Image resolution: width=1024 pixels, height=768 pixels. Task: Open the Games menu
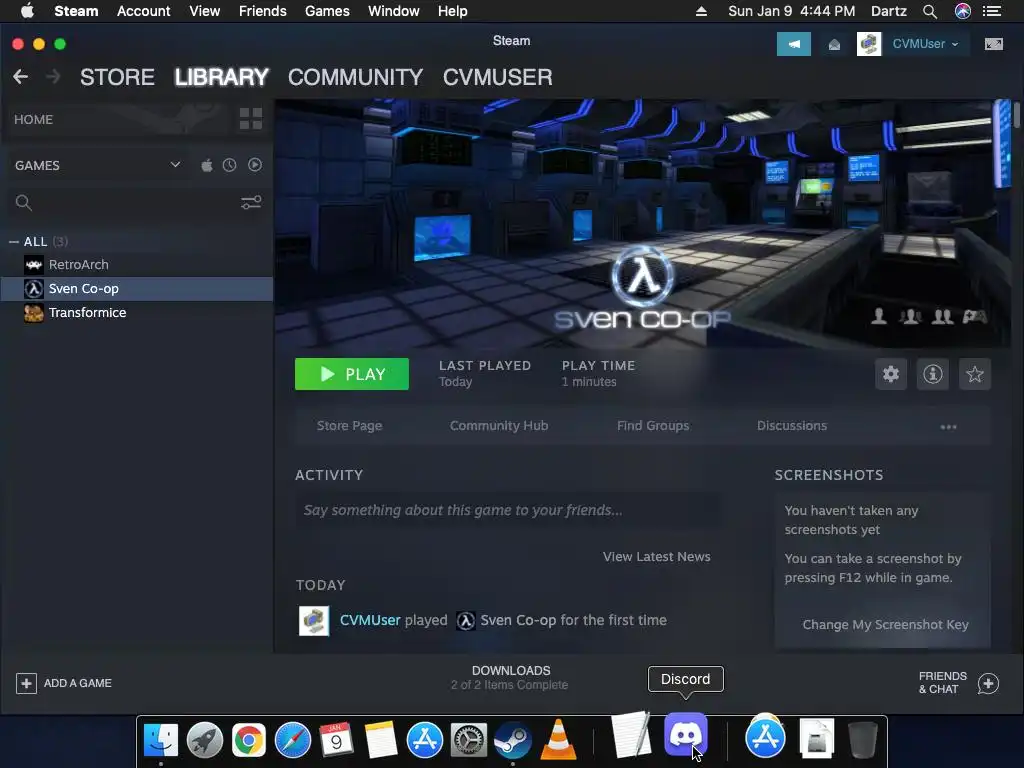point(327,11)
